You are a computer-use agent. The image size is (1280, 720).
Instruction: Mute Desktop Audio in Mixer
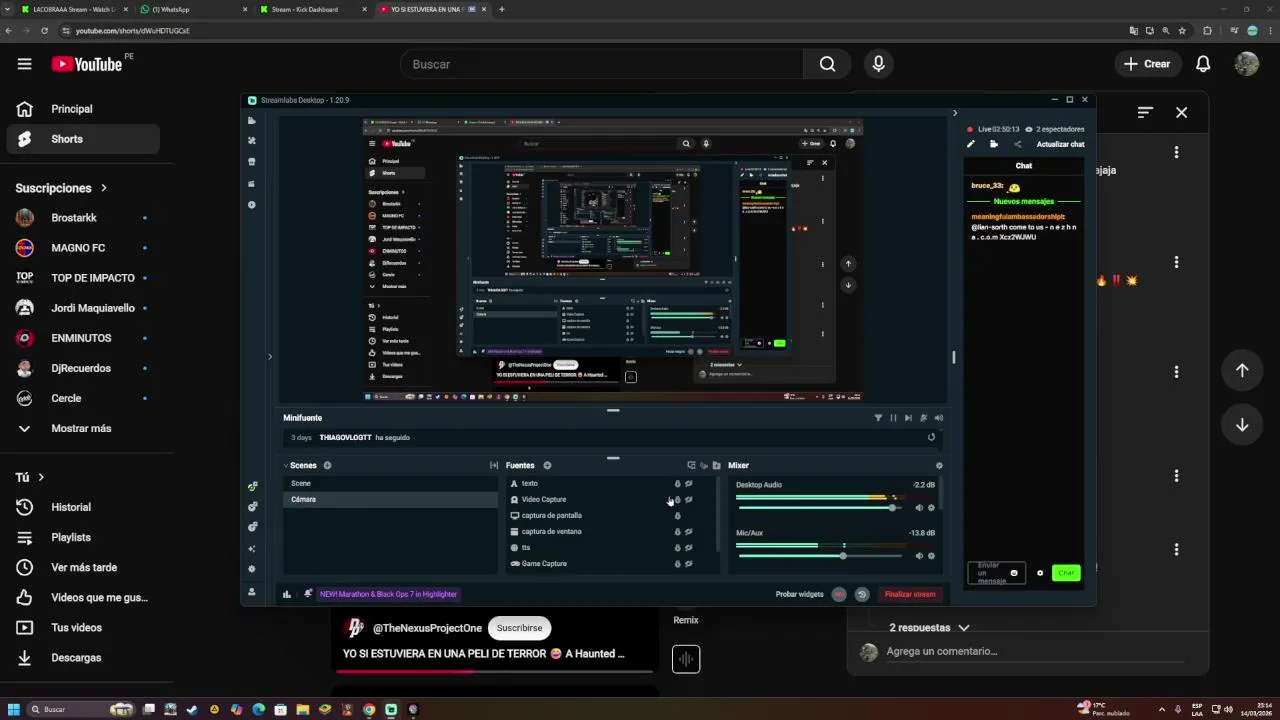[x=919, y=508]
